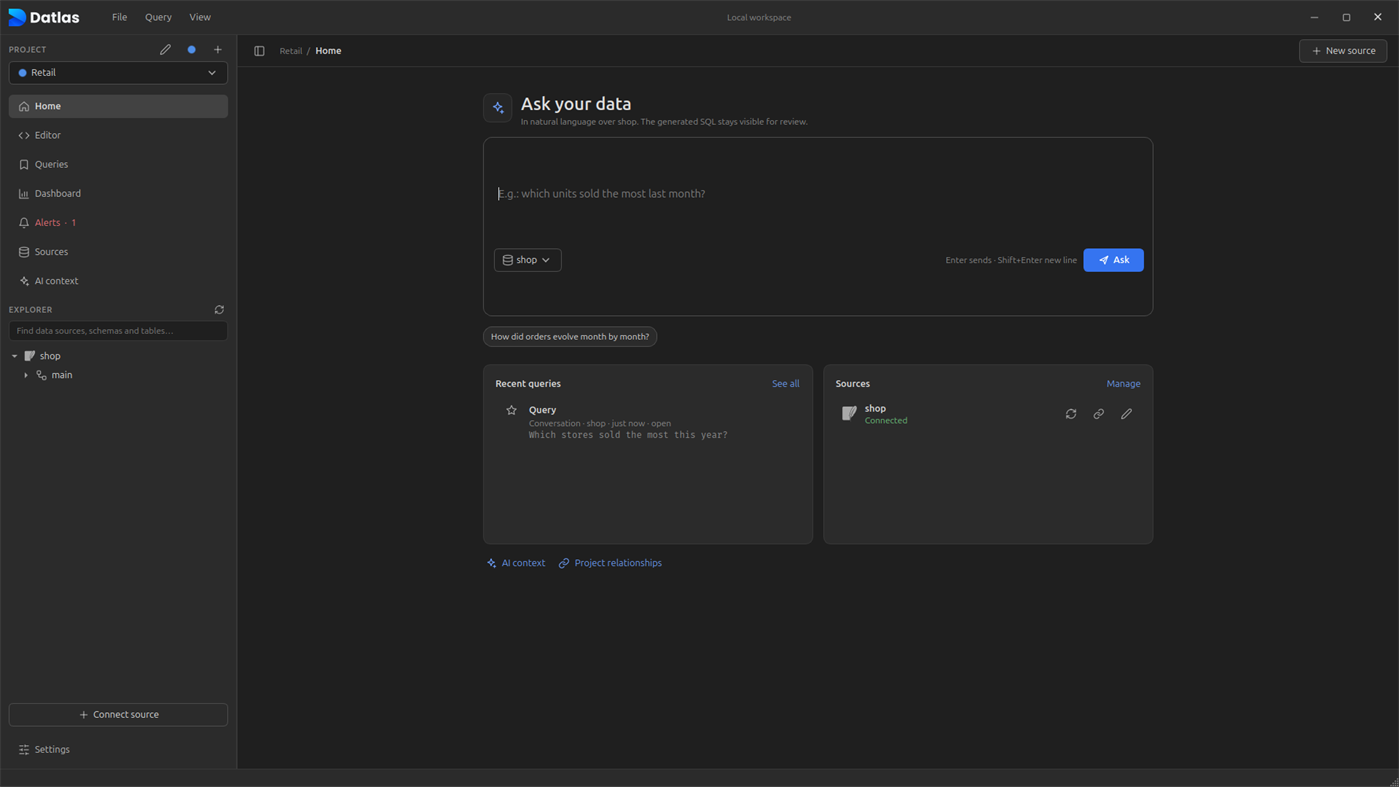Click the edit project pencil icon
Screen dimensions: 1399x787
pyautogui.click(x=165, y=49)
